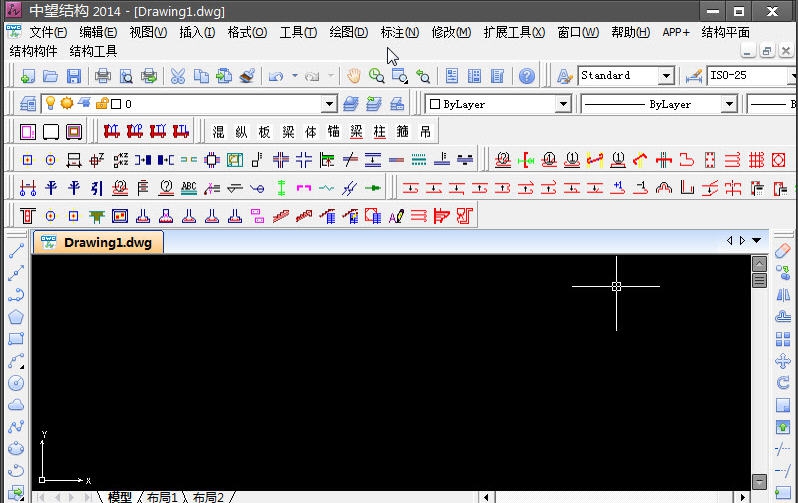This screenshot has height=503, width=798.
Task: Click the 混 toolbar button
Action: click(218, 132)
